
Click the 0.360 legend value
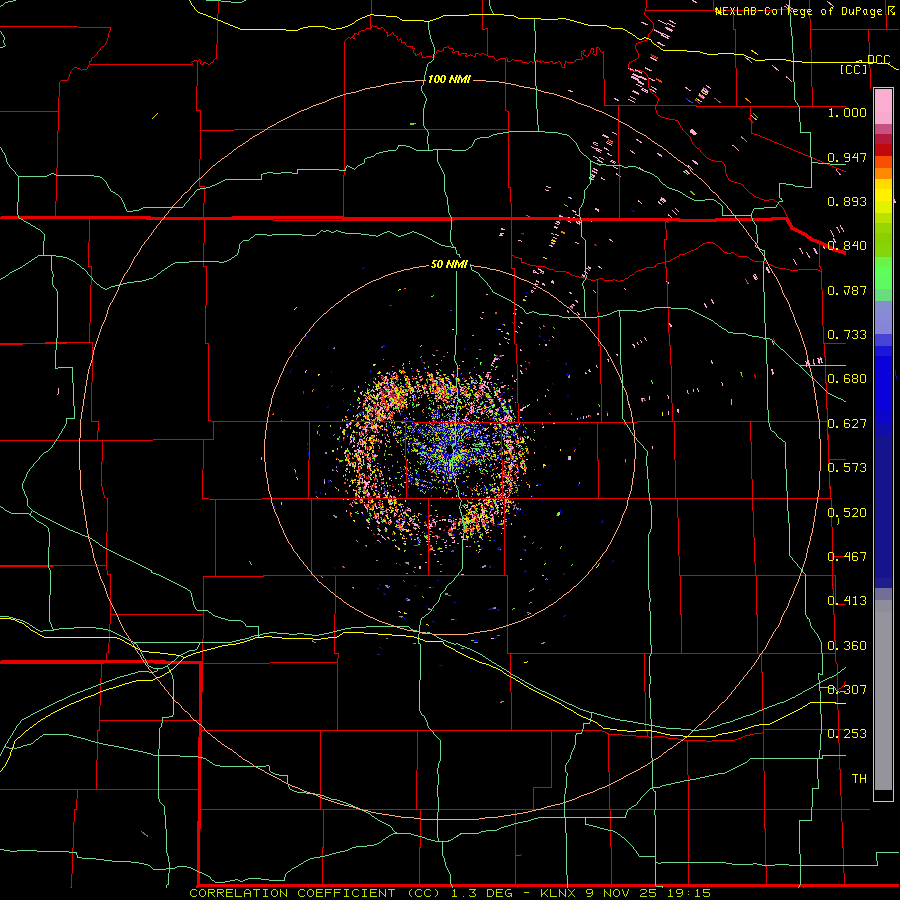tap(847, 646)
